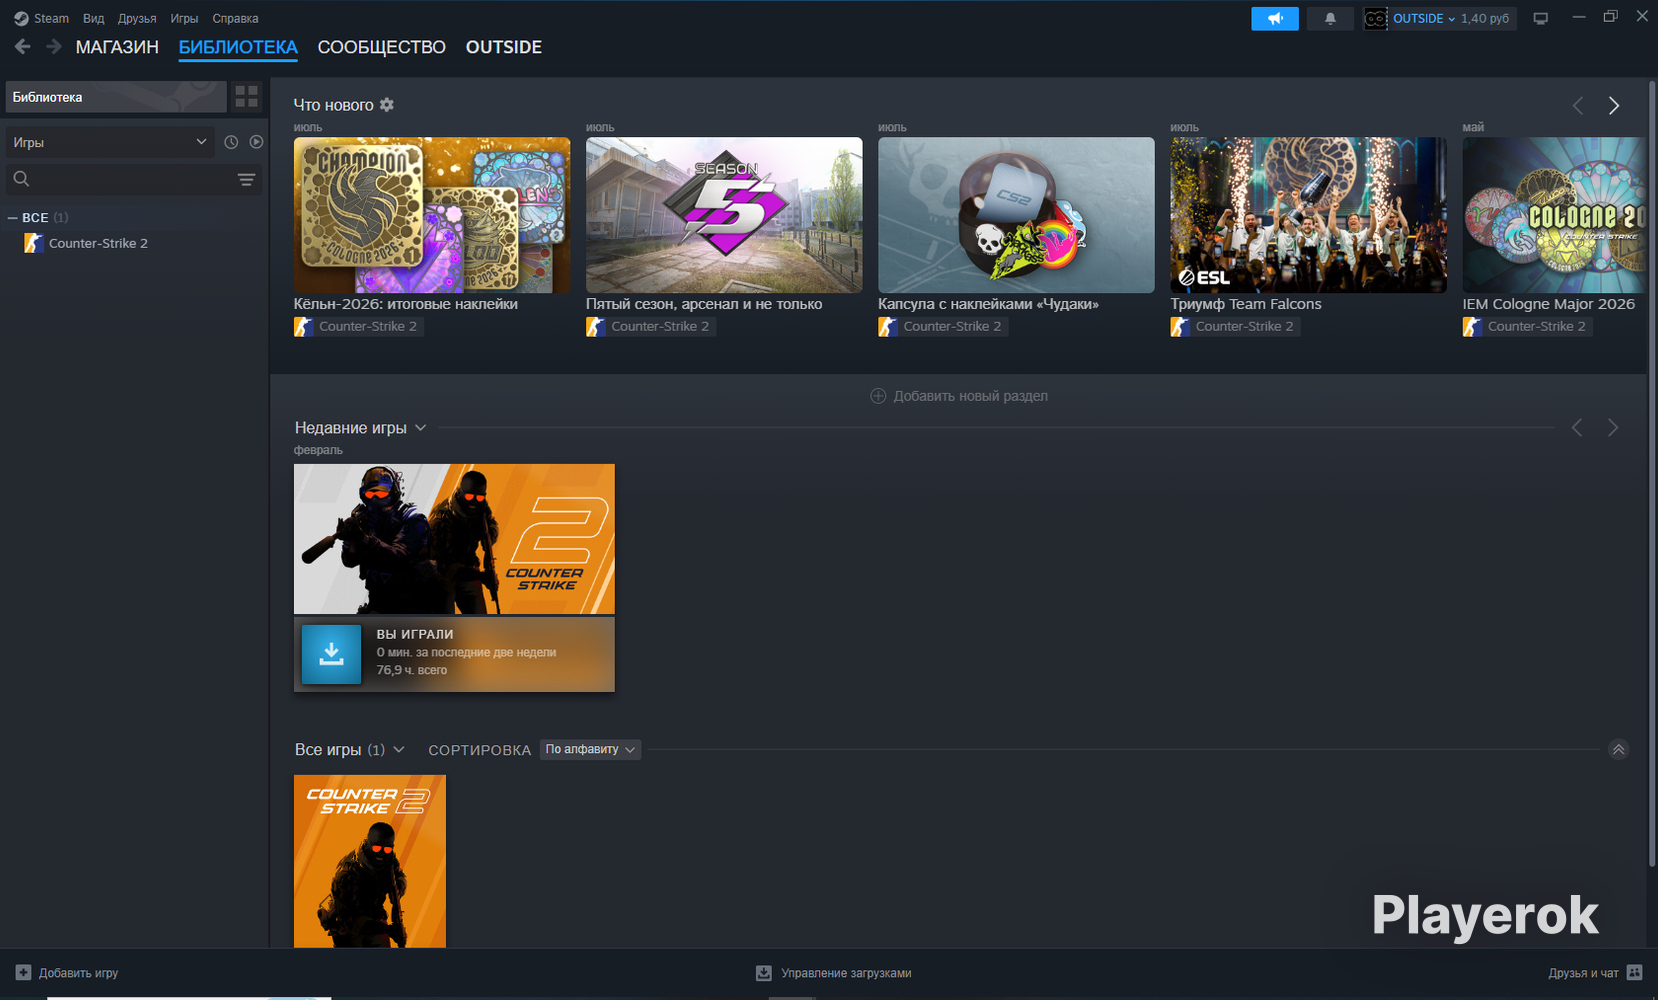Click the Recent Games previous arrow
The width and height of the screenshot is (1658, 1000).
tap(1577, 428)
